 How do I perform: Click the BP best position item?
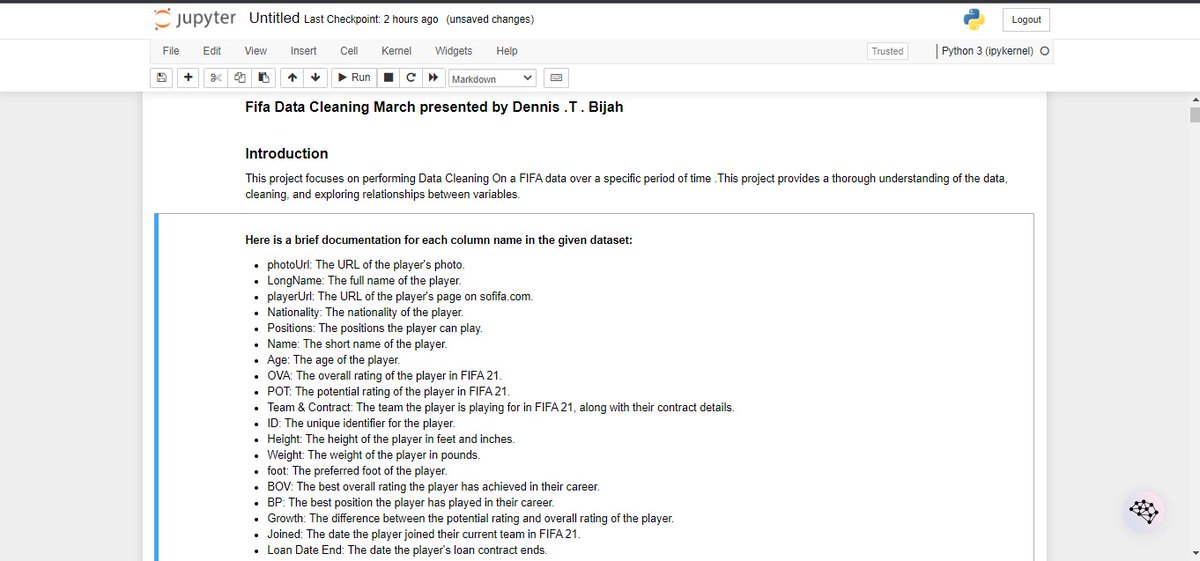pos(410,502)
